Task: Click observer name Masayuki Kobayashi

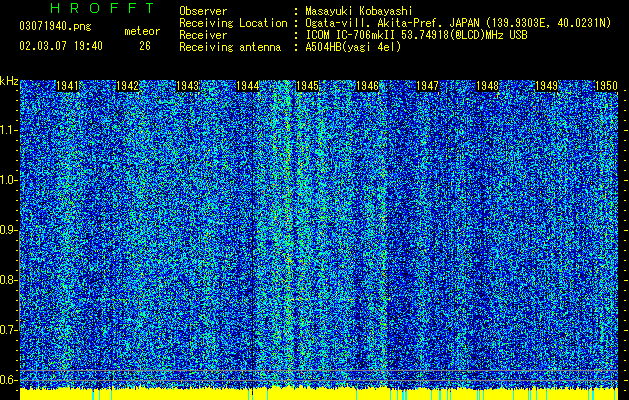Action: tap(359, 11)
